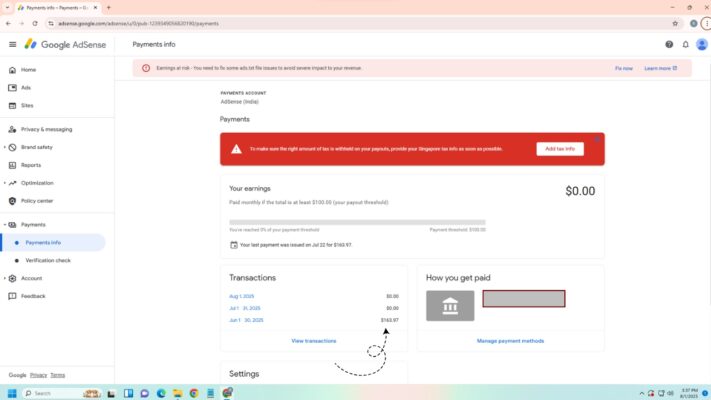
Task: Go back to the previous page
Action: [x=8, y=24]
